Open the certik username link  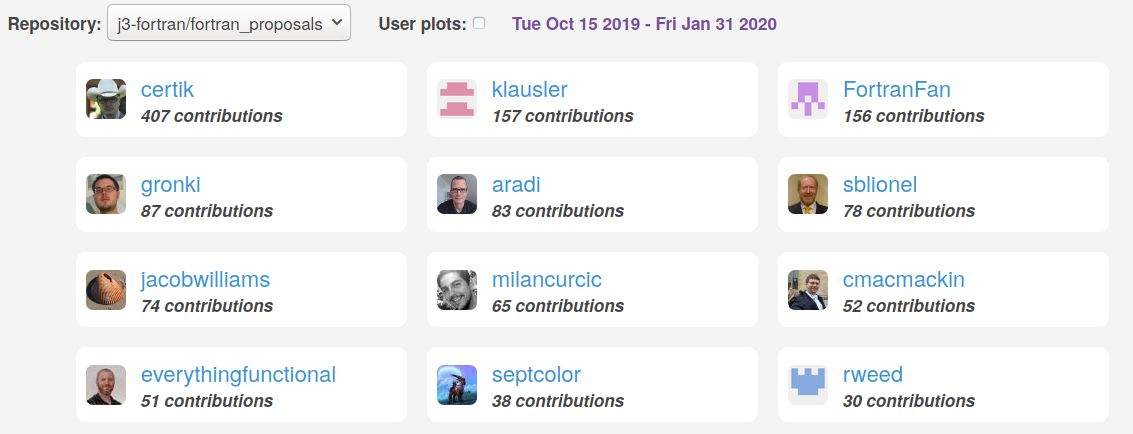(167, 90)
